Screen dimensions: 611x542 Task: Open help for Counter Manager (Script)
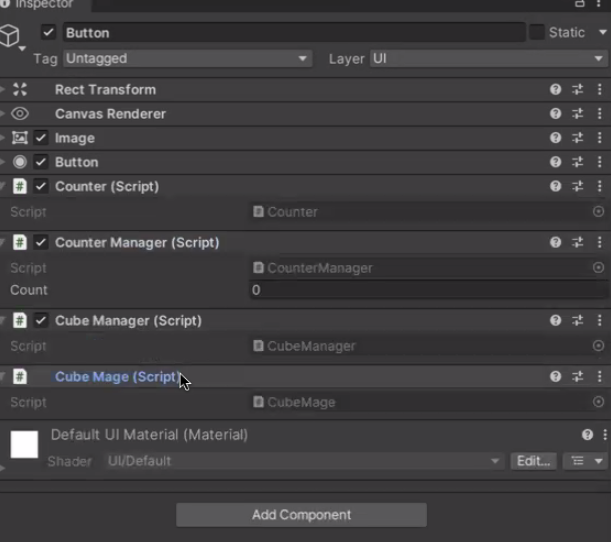coord(555,242)
